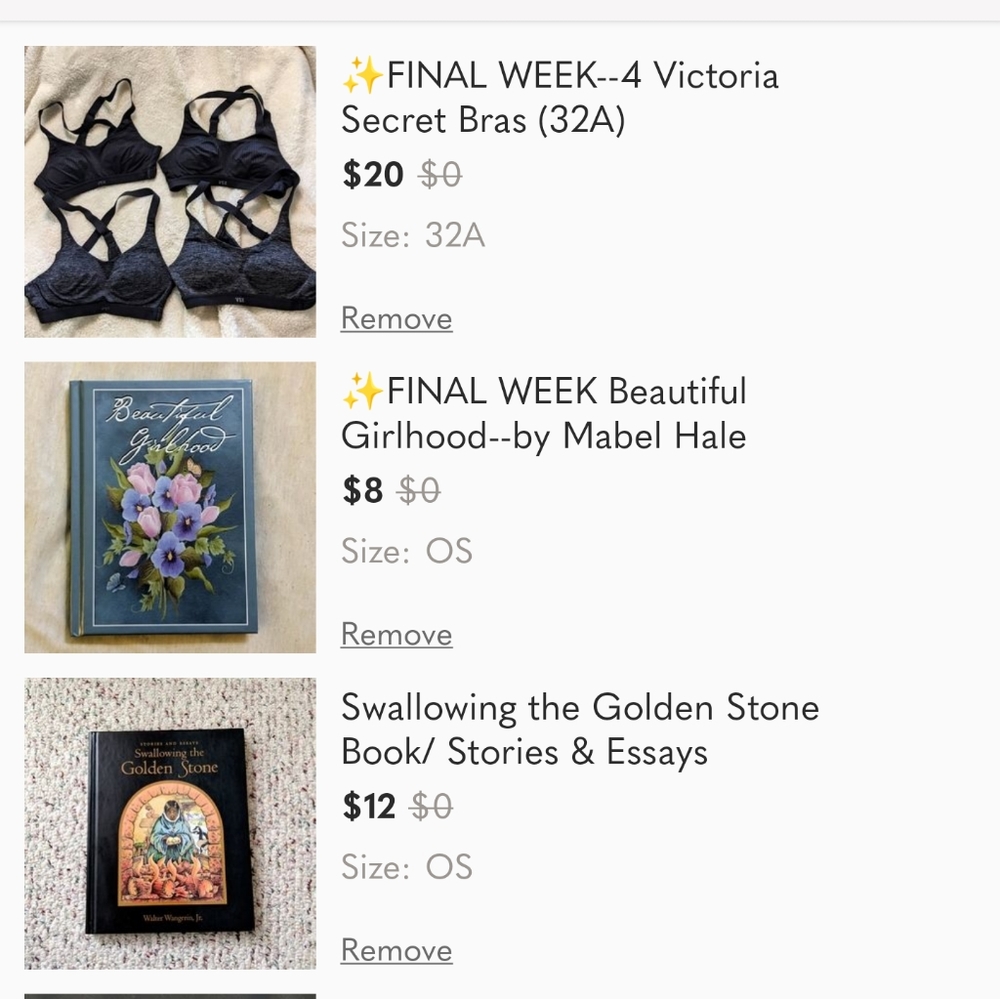1000x999 pixels.
Task: Remove the Swallowing the Golden Stone book
Action: [x=396, y=950]
